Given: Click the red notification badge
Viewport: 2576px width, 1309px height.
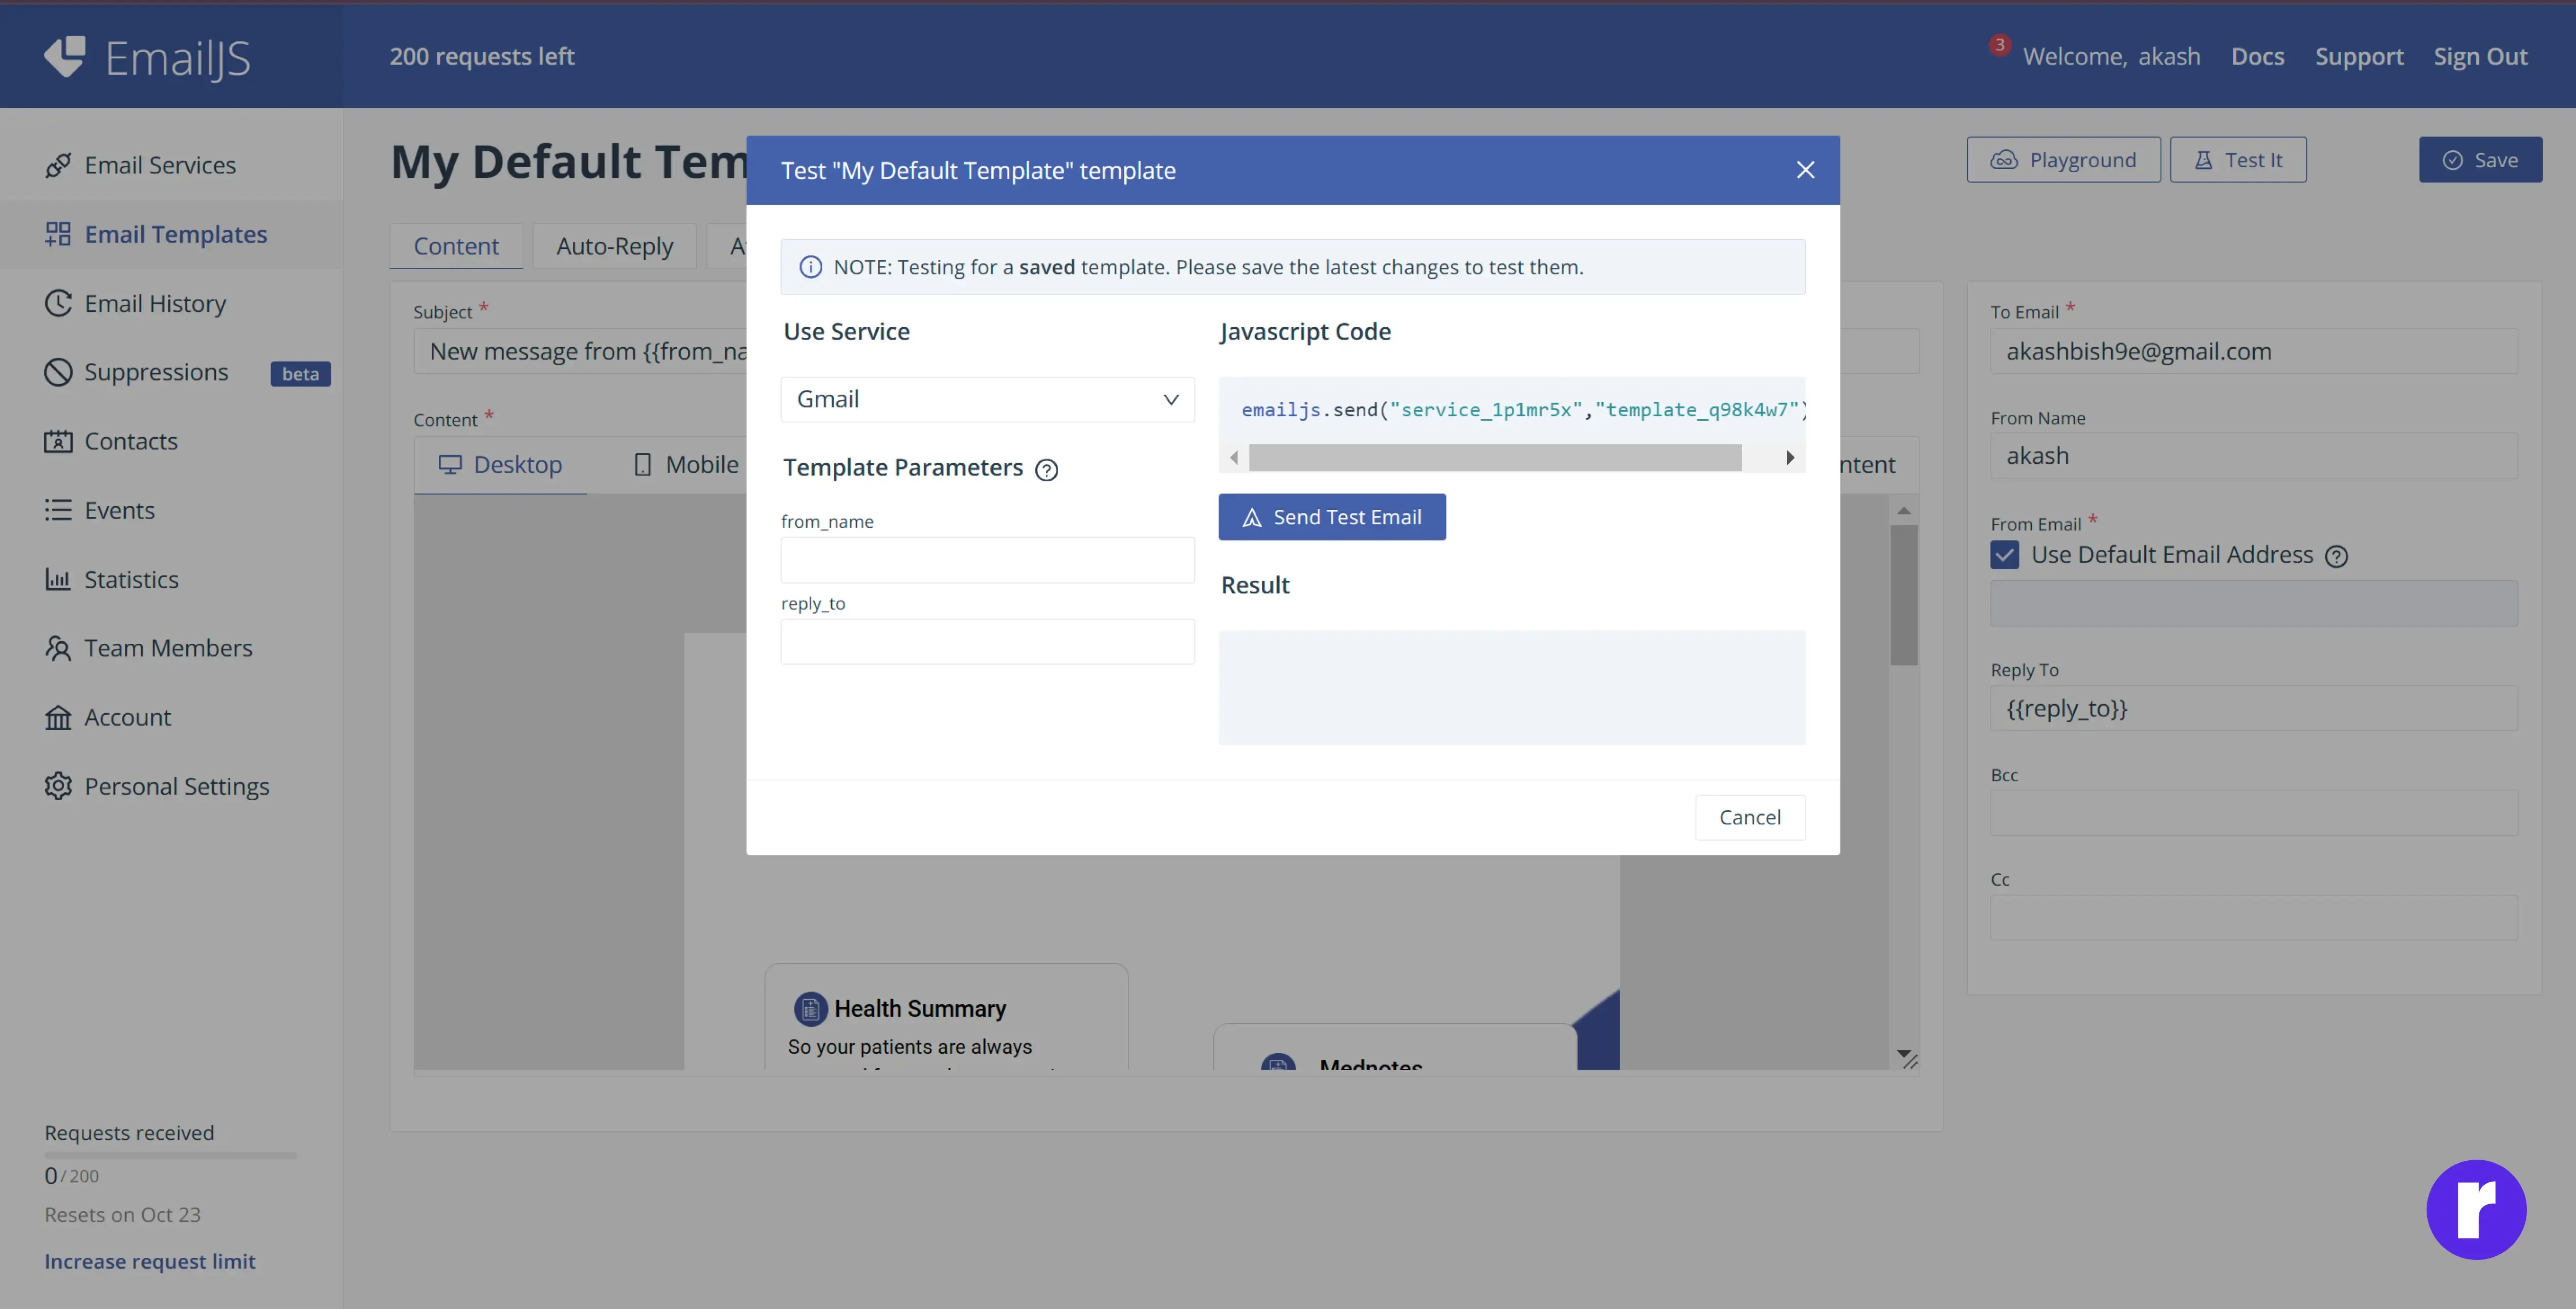Looking at the screenshot, I should [x=1999, y=45].
